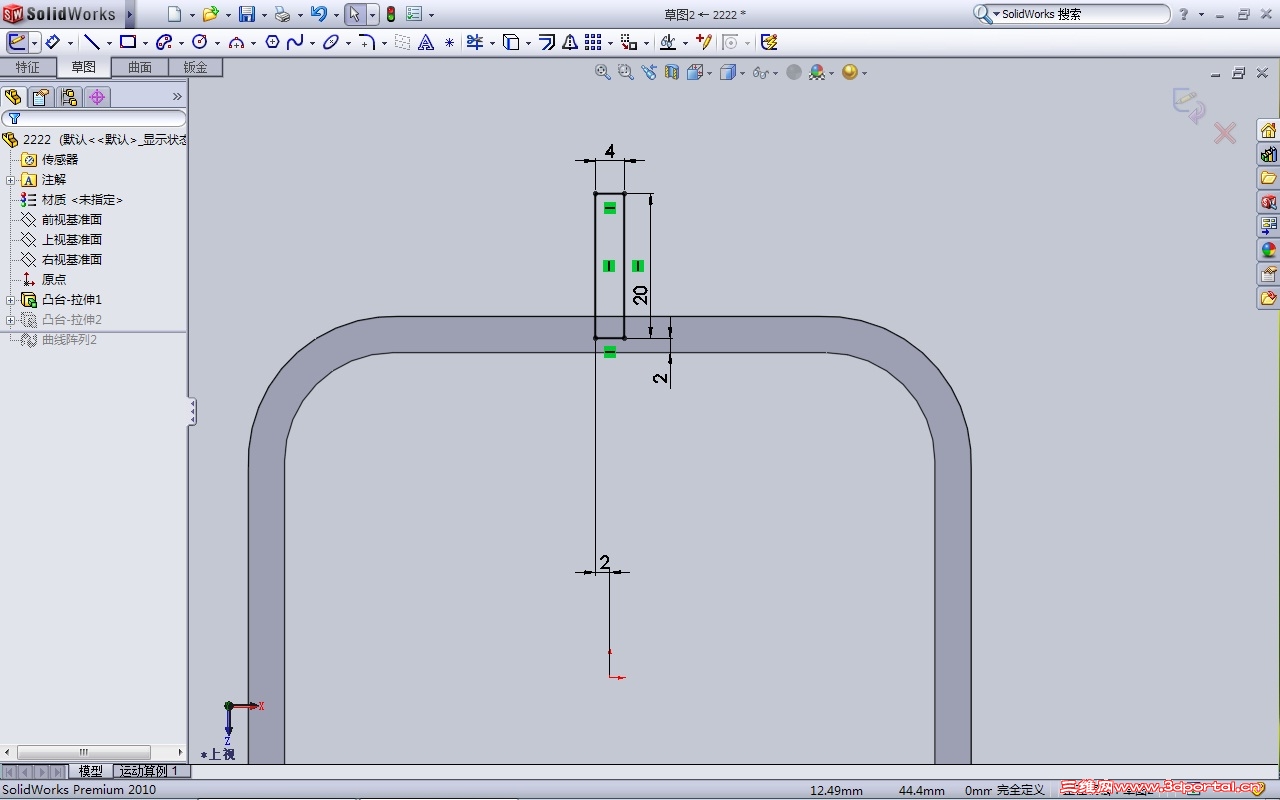Switch to the 草图 tab
This screenshot has height=800, width=1280.
click(83, 67)
